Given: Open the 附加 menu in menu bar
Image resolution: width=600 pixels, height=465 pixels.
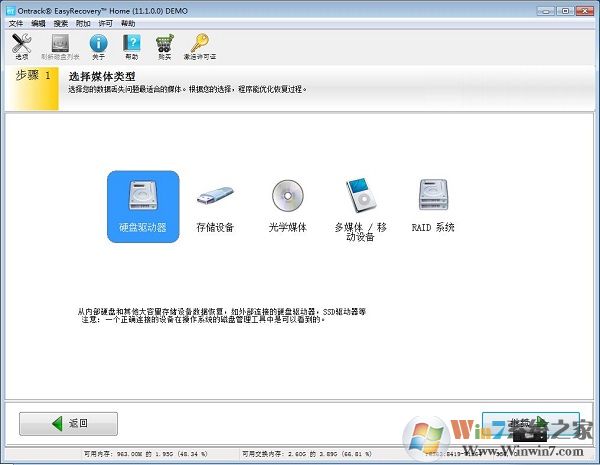Looking at the screenshot, I should (x=83, y=22).
